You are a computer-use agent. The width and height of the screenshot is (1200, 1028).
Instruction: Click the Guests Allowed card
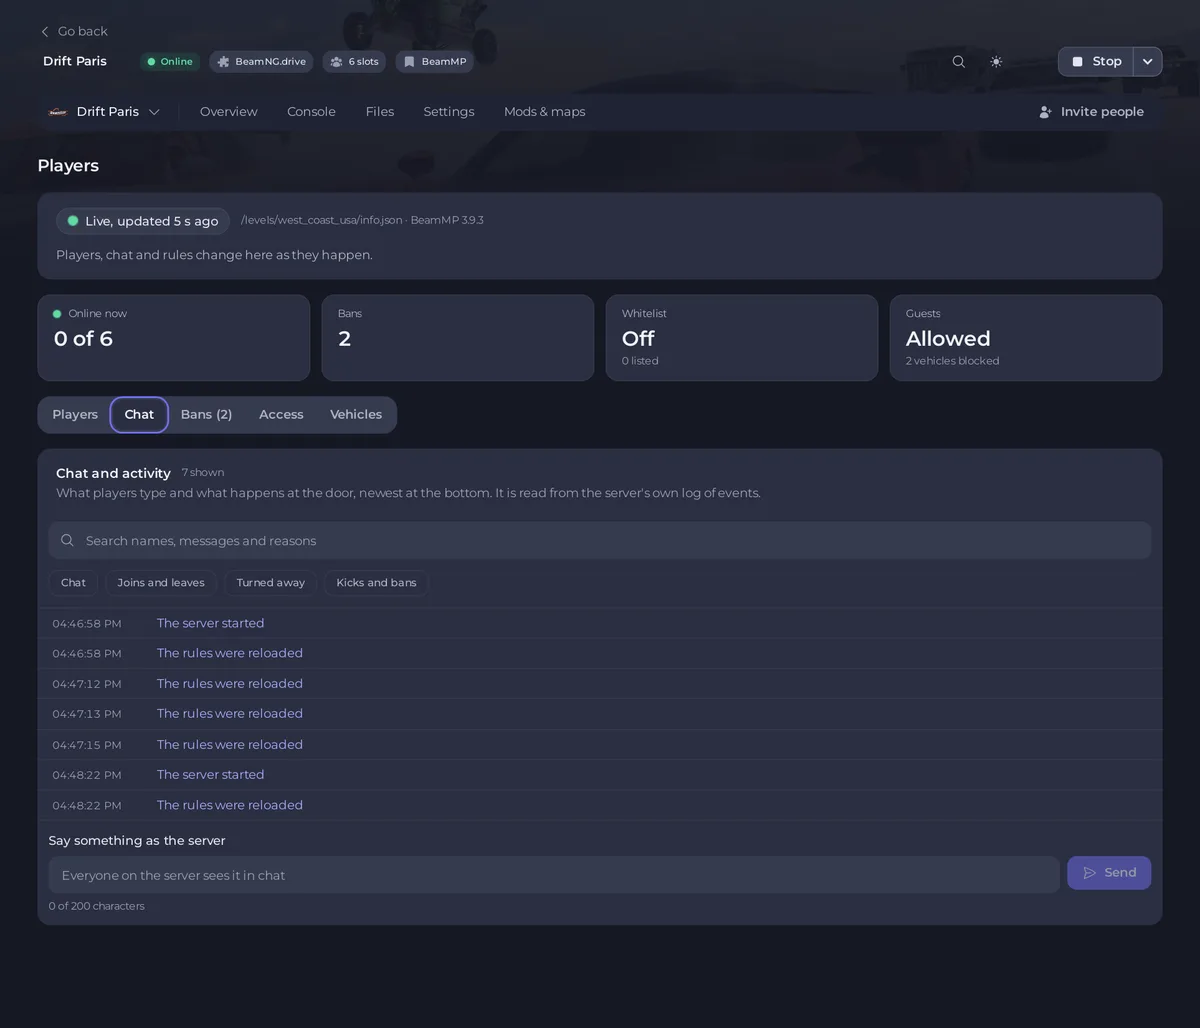click(1026, 338)
